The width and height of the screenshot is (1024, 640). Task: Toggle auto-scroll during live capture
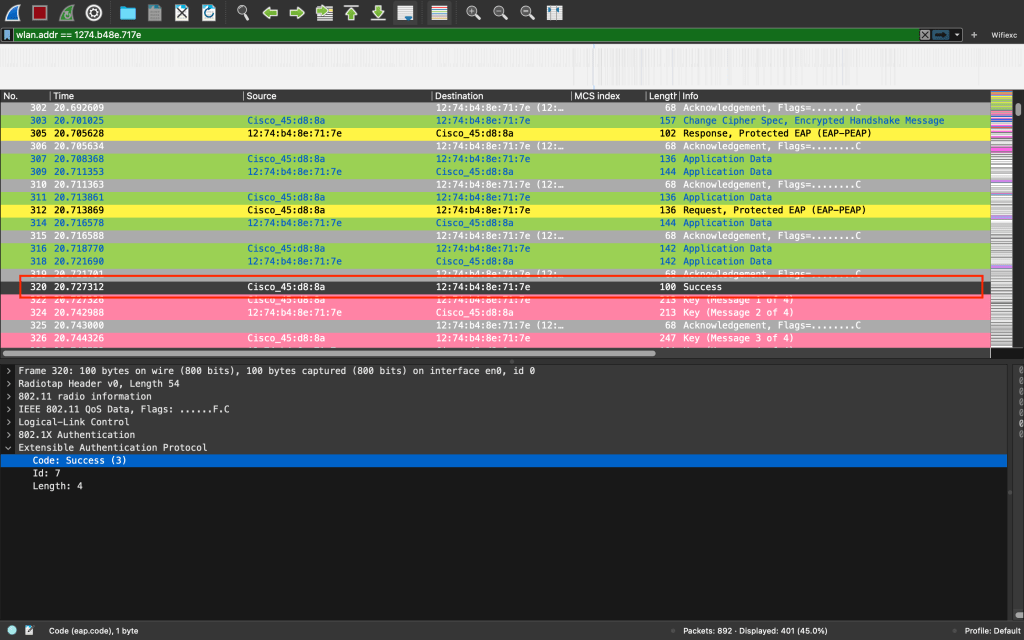[x=405, y=13]
